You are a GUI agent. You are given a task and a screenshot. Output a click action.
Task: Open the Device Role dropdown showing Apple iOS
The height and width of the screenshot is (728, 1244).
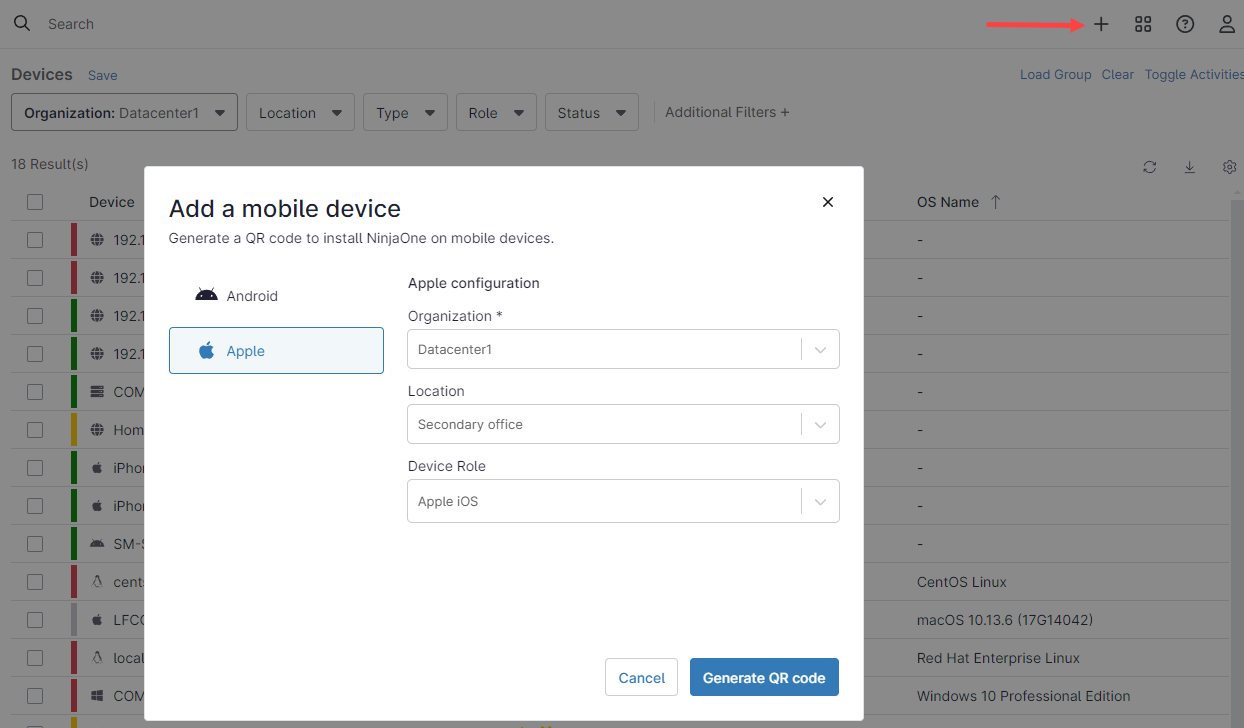pos(622,501)
